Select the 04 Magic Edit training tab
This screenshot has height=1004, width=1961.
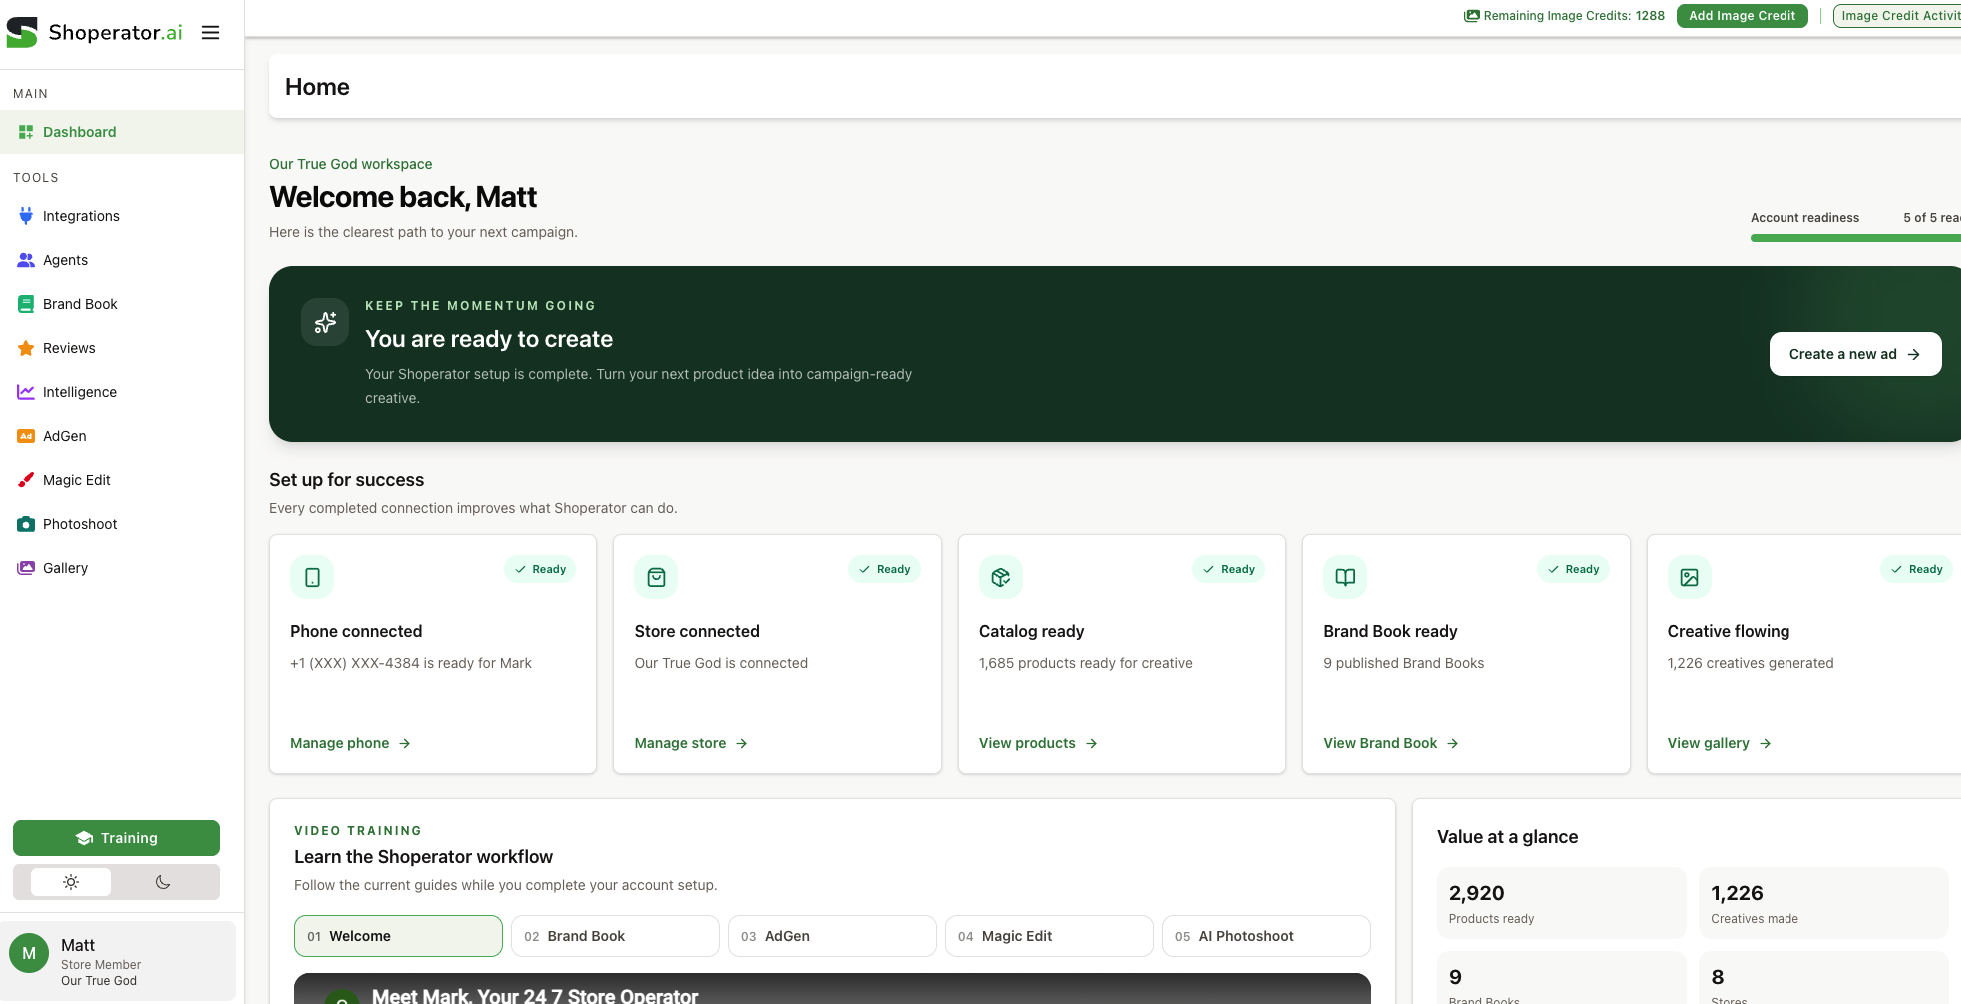click(1049, 936)
